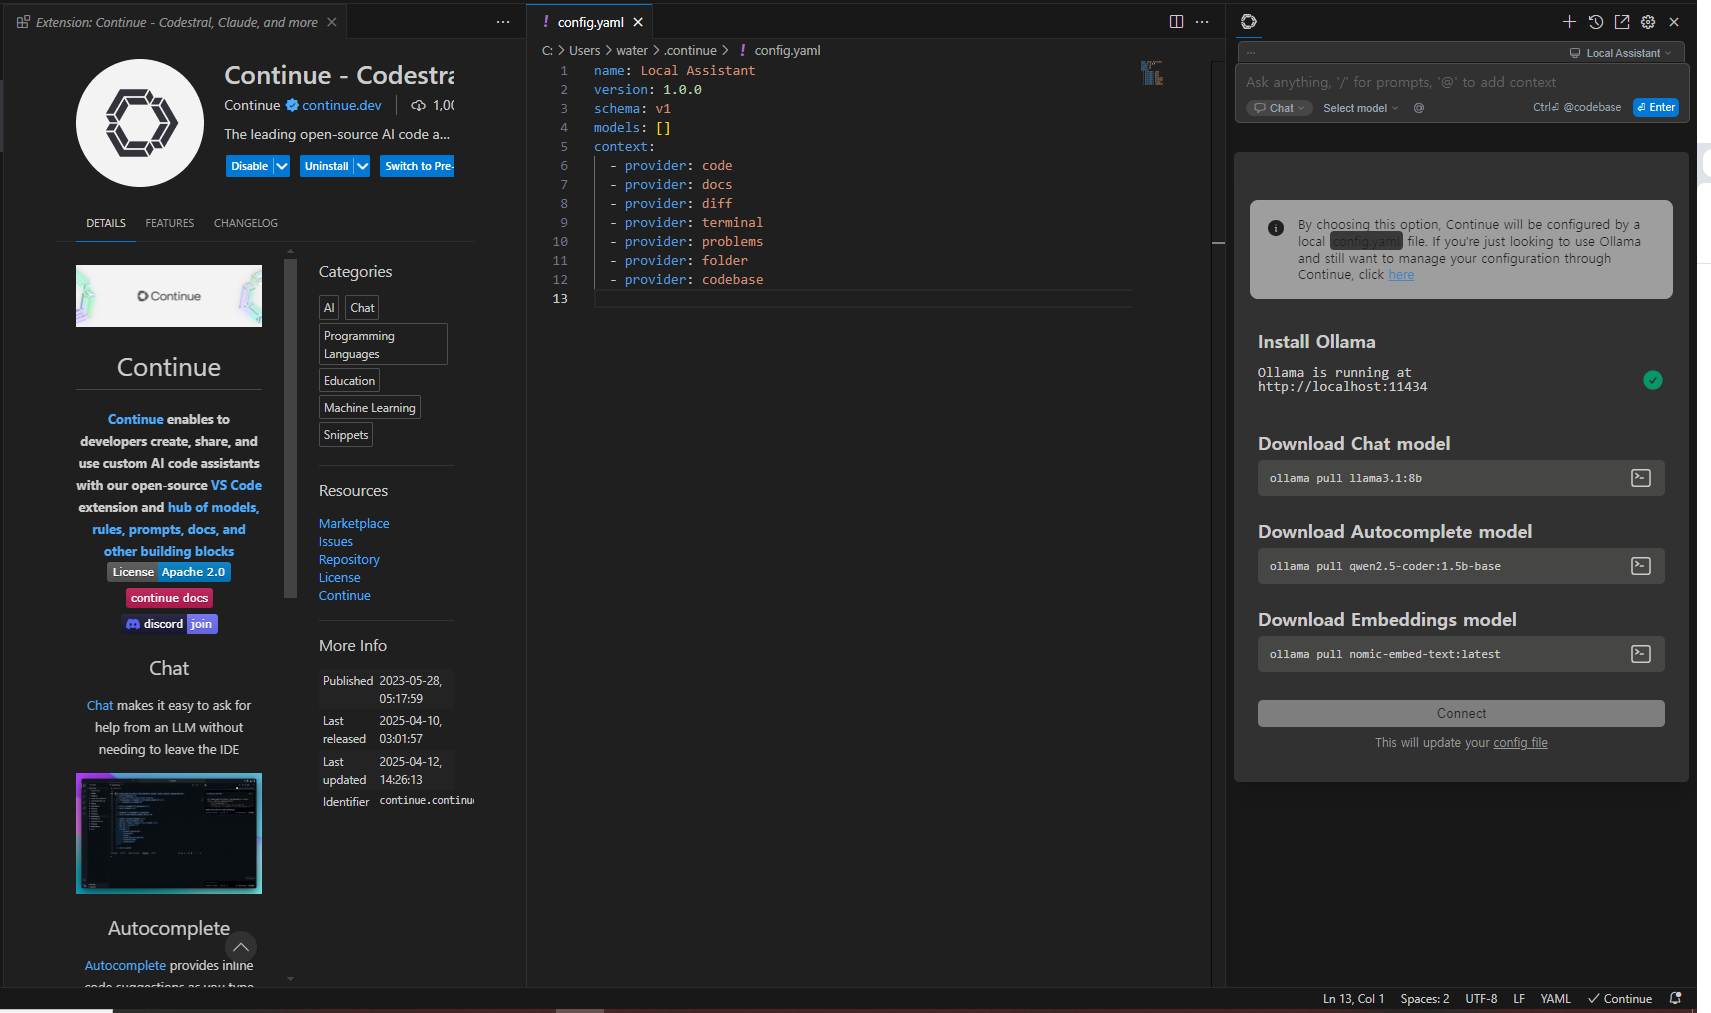Click the continue docs badge
The height and width of the screenshot is (1013, 1711).
pyautogui.click(x=170, y=598)
